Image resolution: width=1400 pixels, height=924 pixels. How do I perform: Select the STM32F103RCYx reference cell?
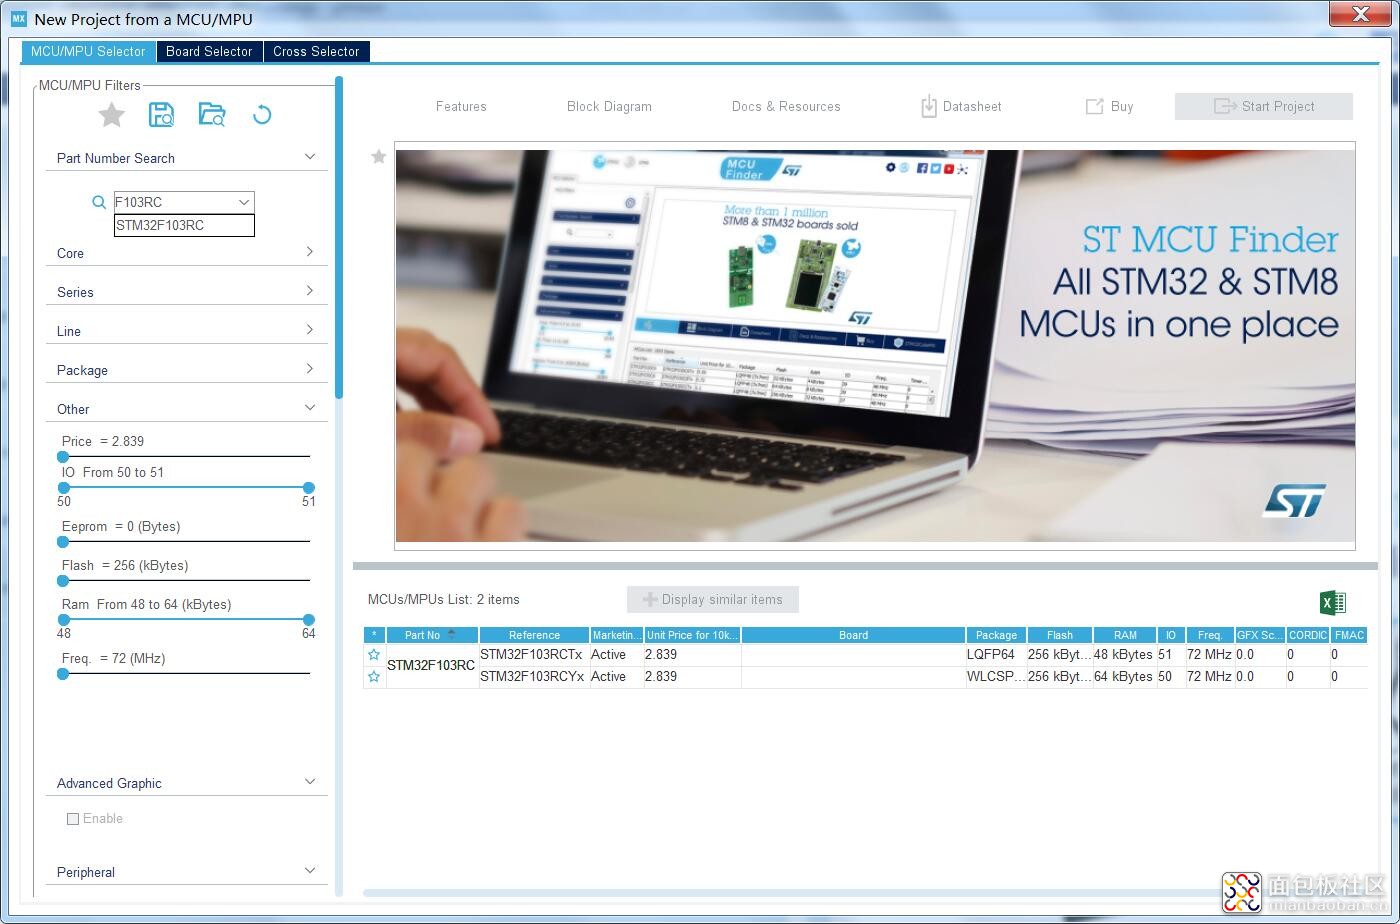534,677
